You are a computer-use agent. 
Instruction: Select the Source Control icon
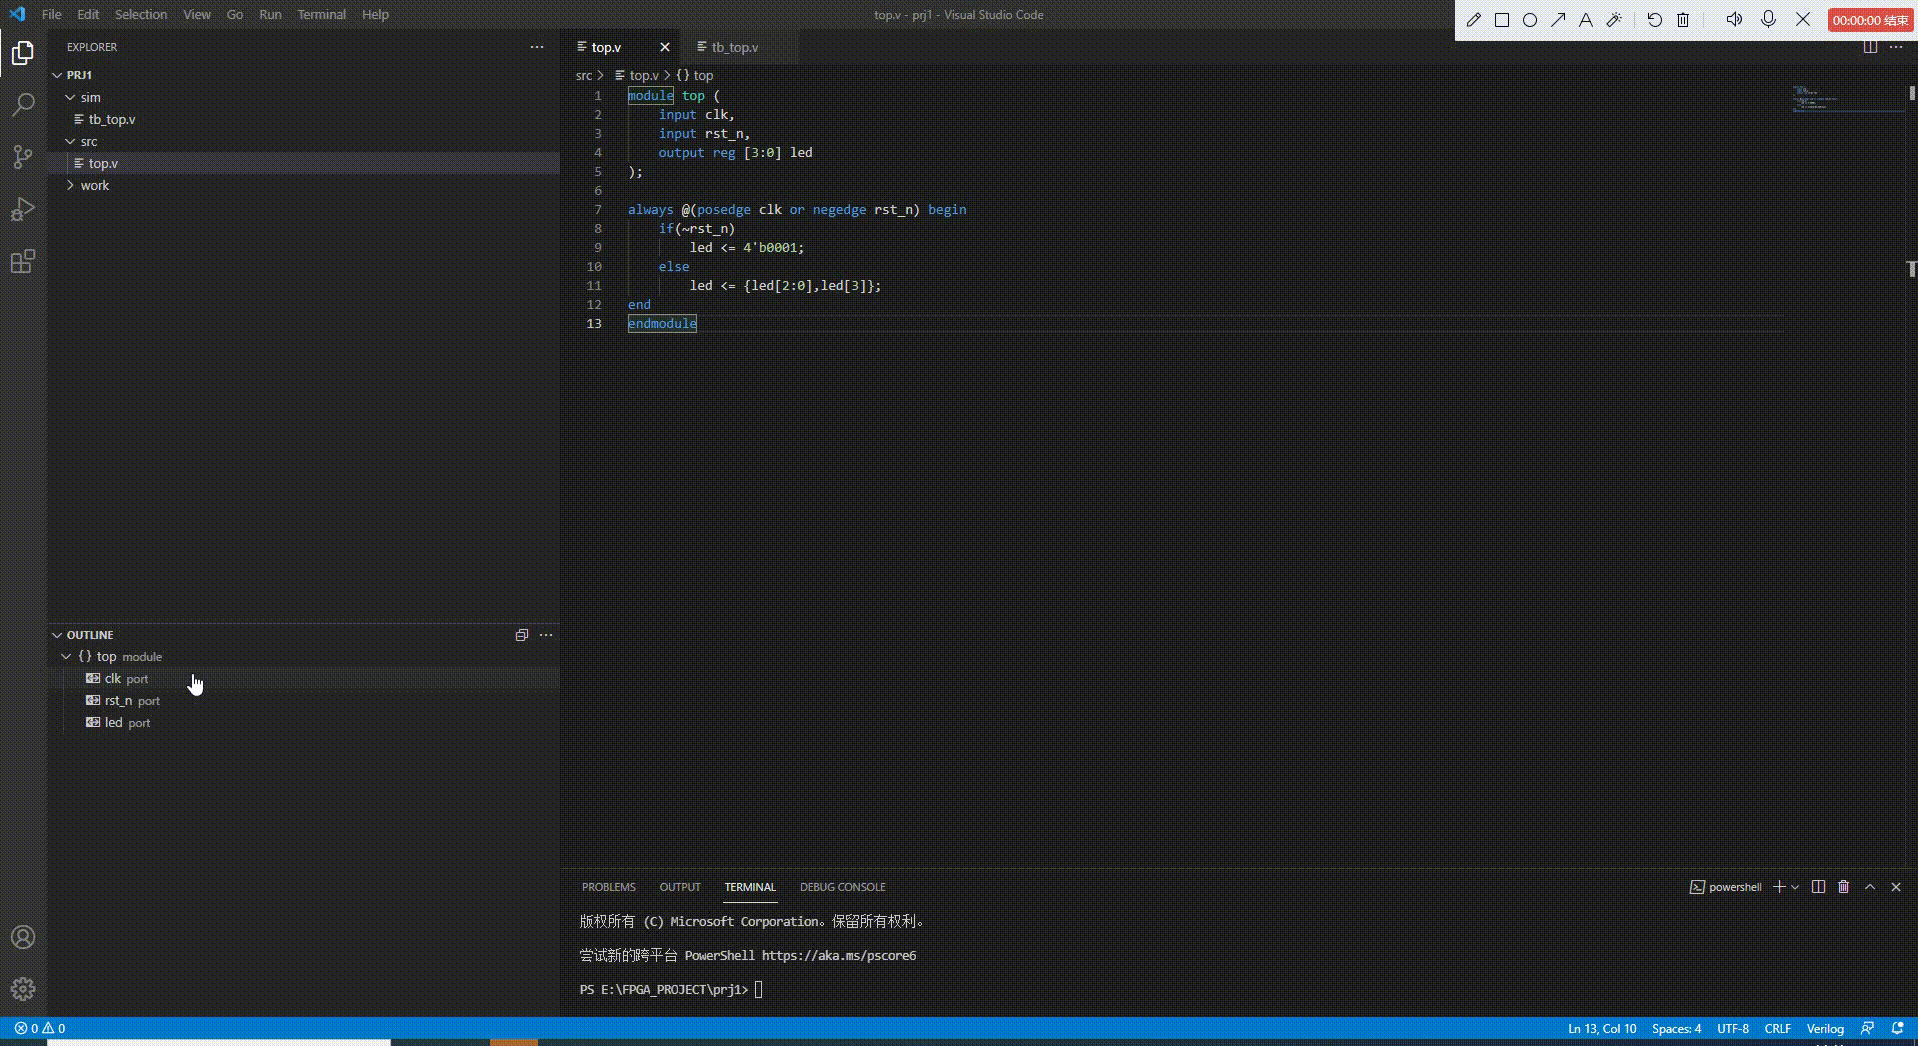click(22, 157)
